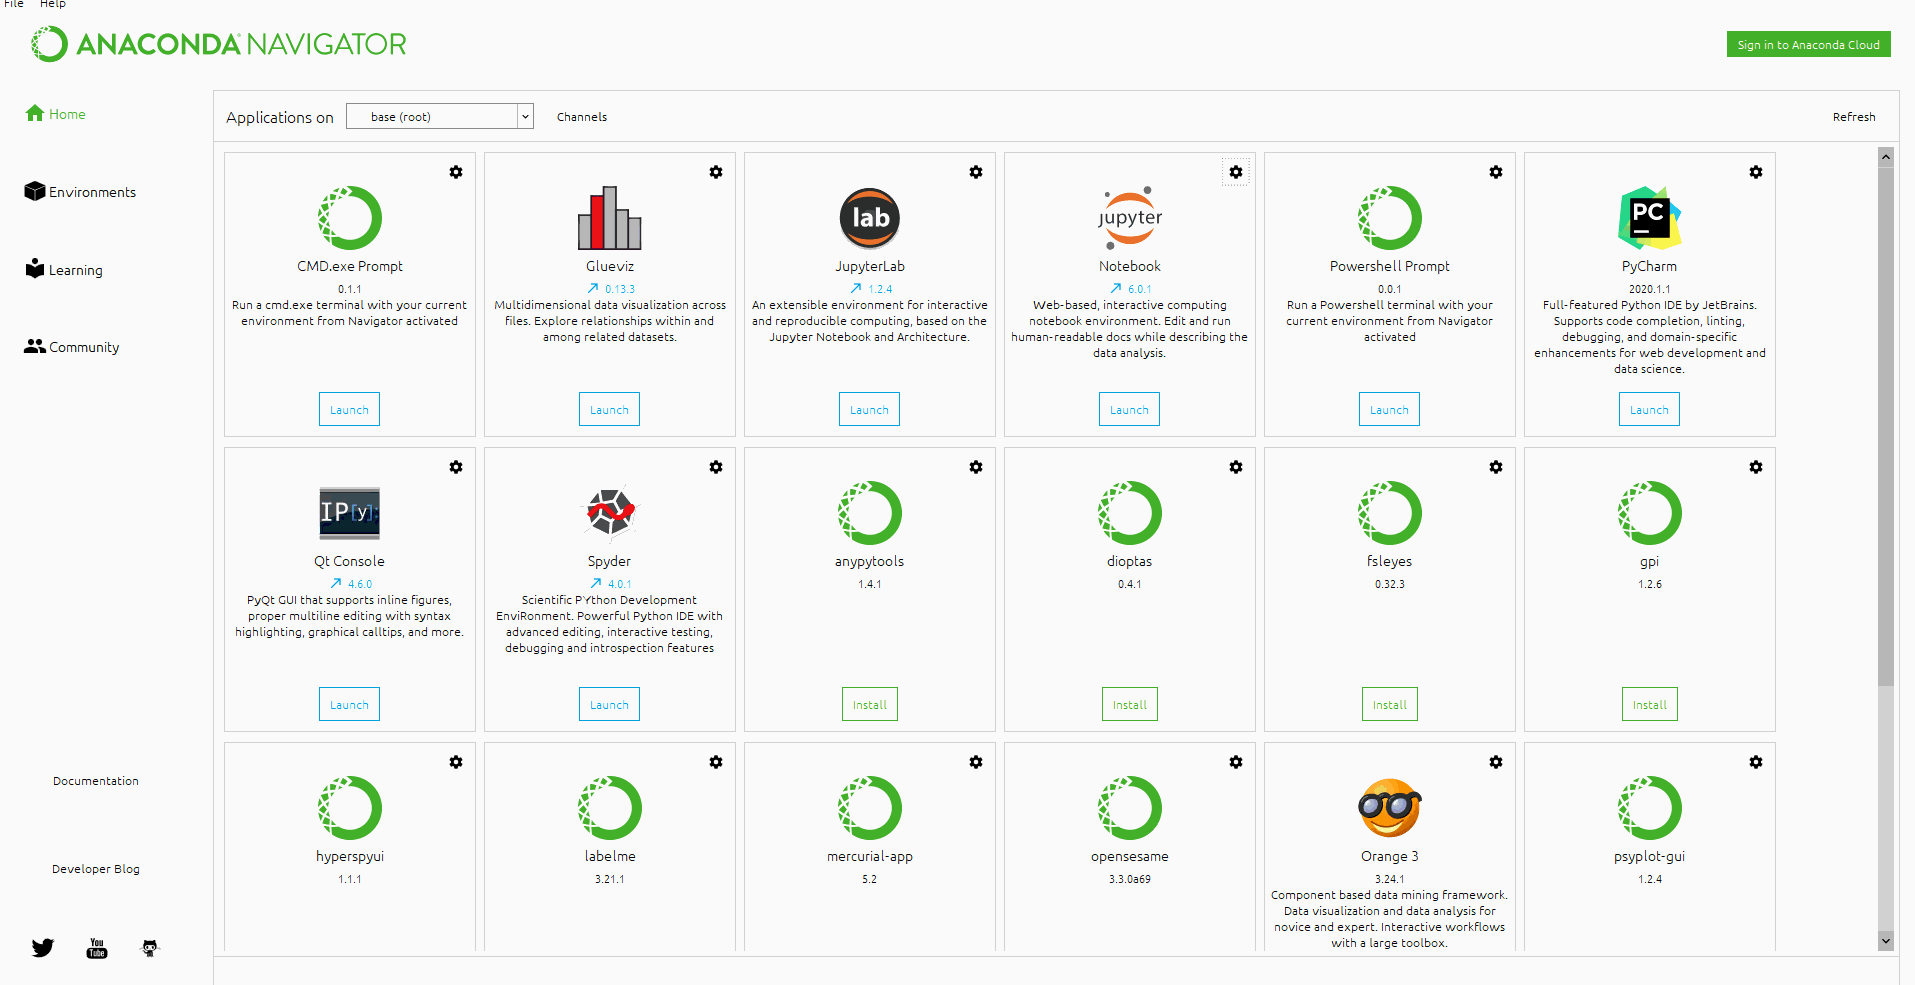Launch Glueviz
The height and width of the screenshot is (985, 1915).
pos(610,409)
